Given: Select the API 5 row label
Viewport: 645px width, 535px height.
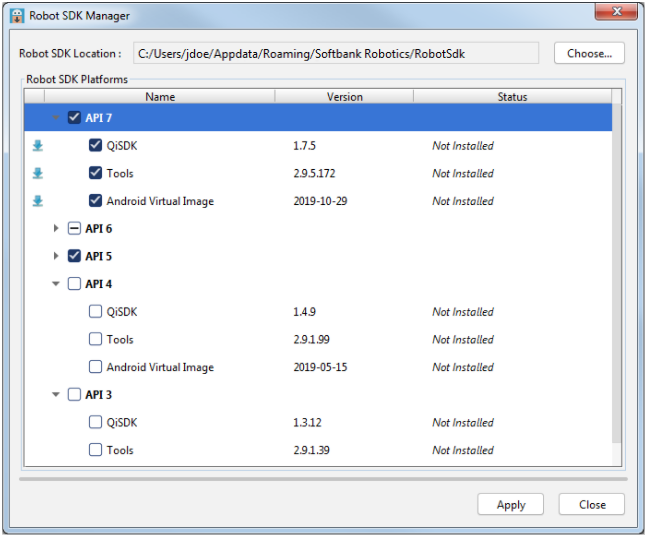Looking at the screenshot, I should 98,256.
